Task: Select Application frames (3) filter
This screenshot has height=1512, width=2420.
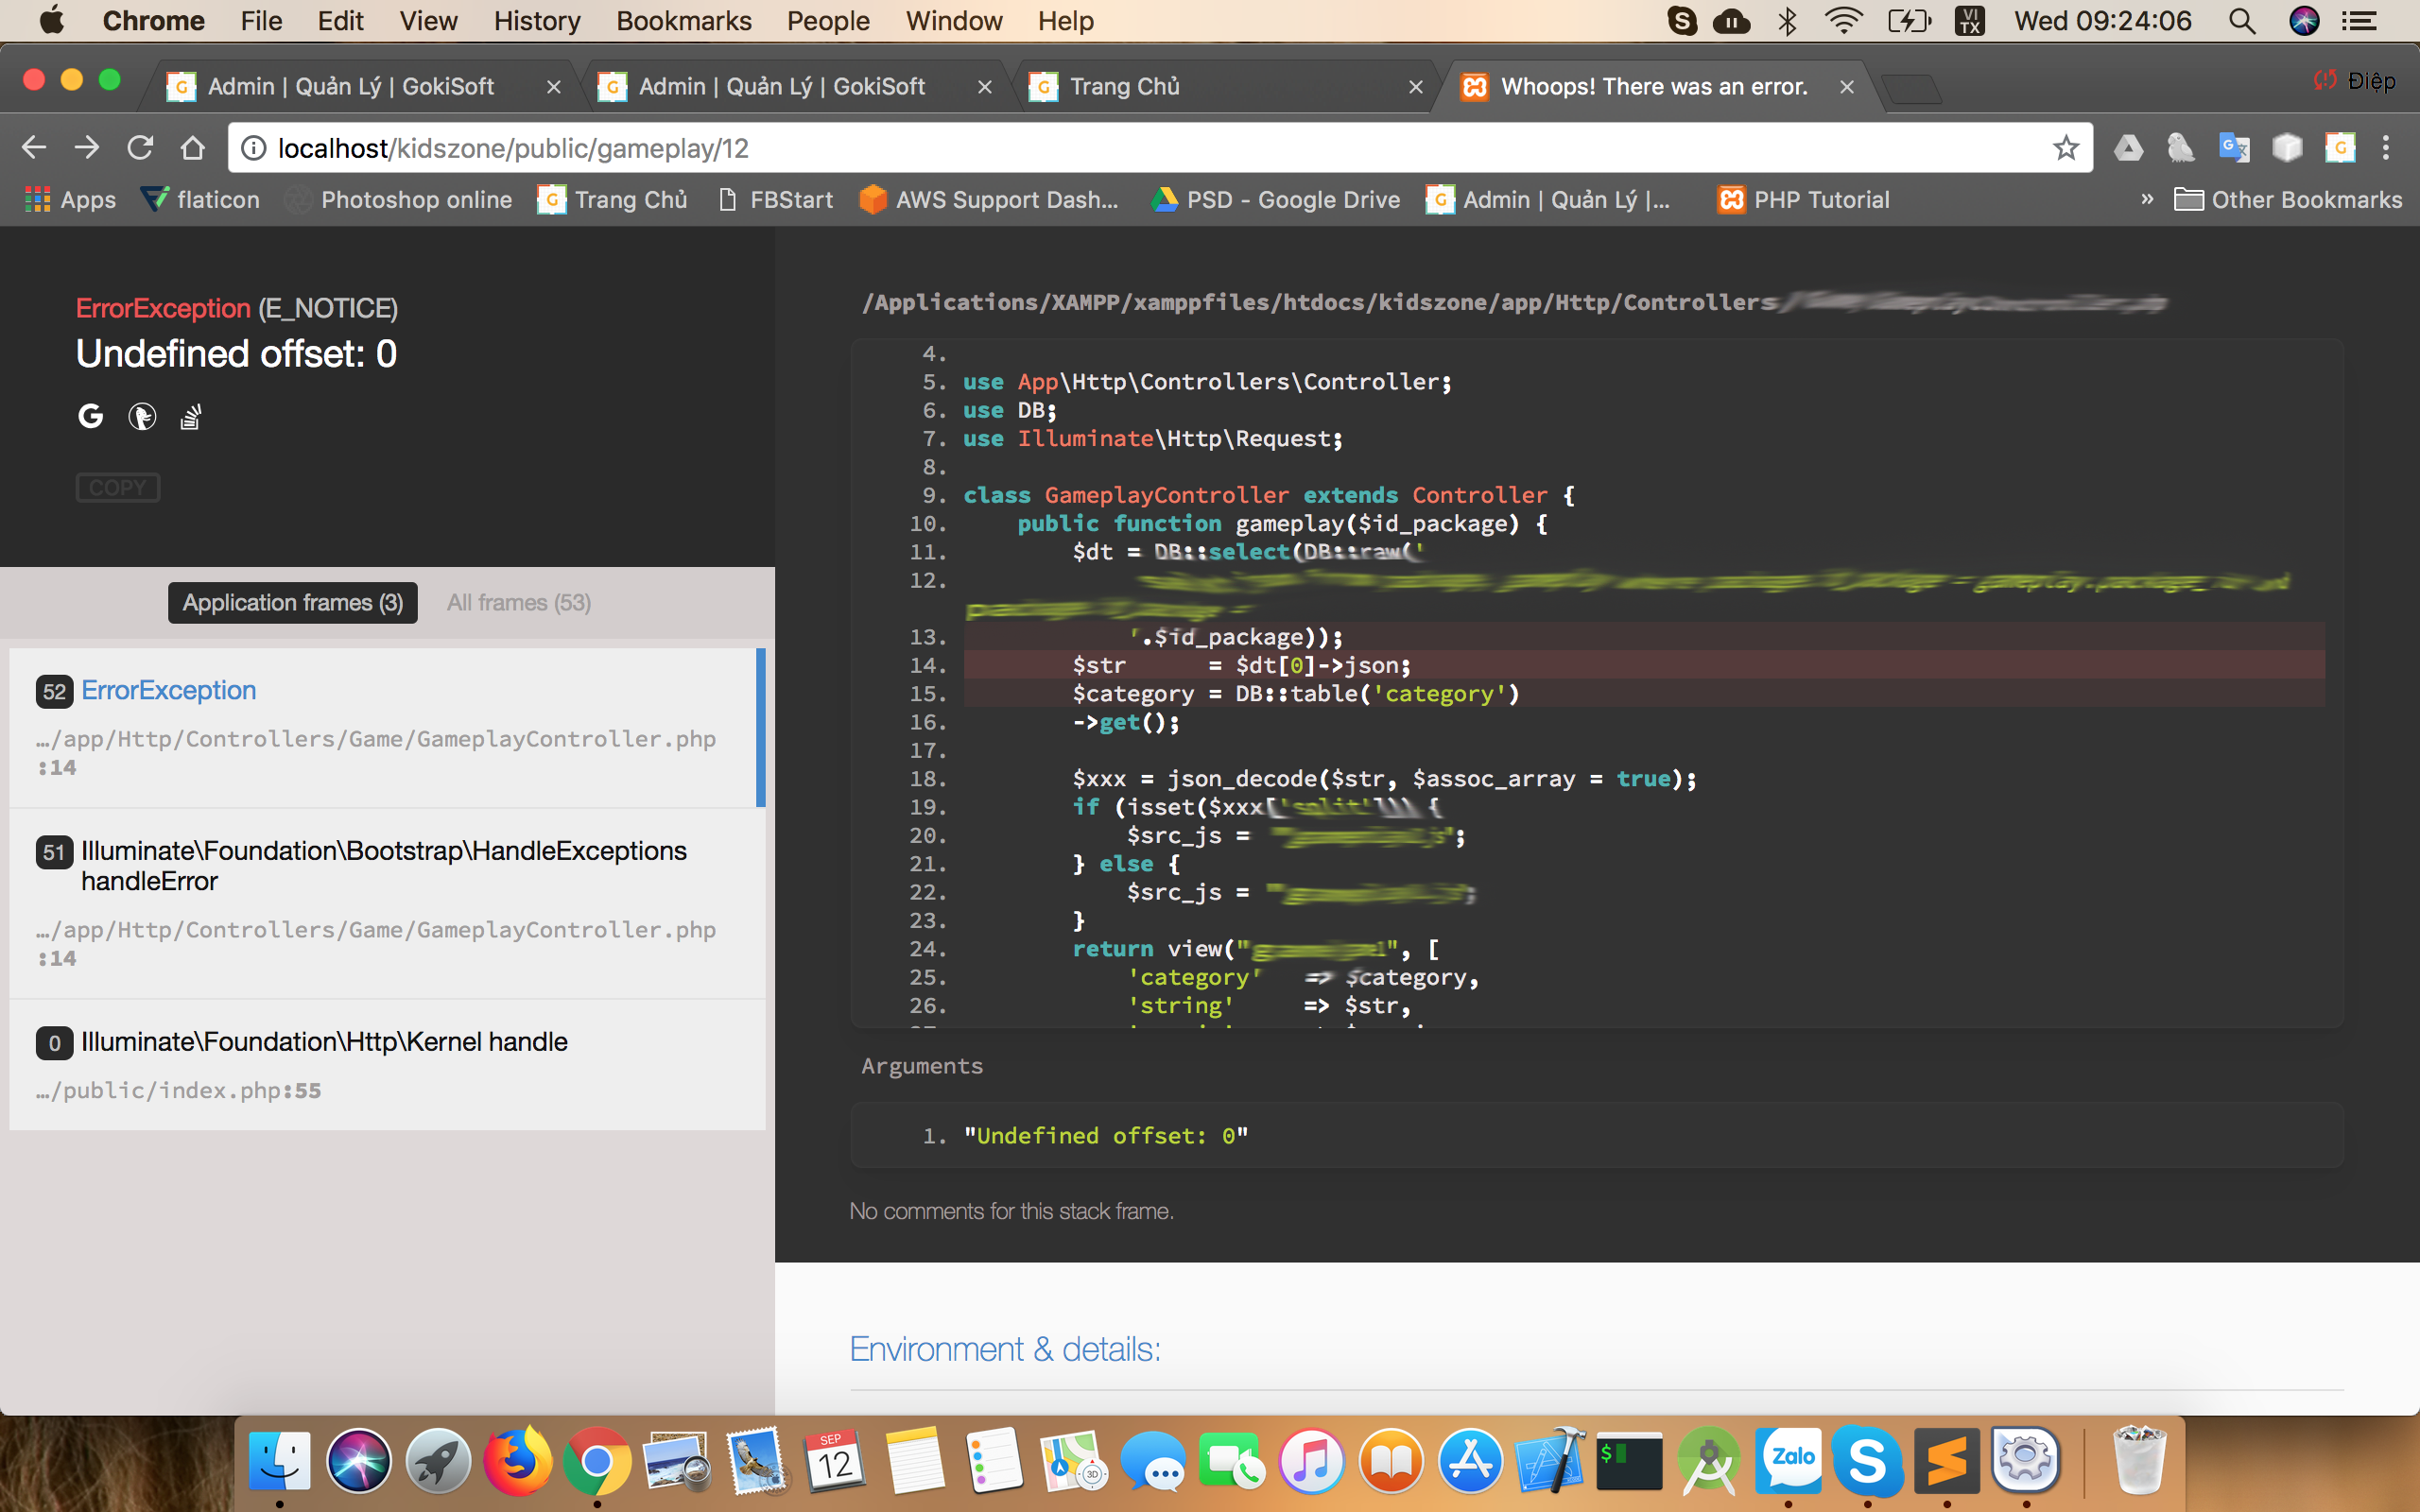Action: 292,603
